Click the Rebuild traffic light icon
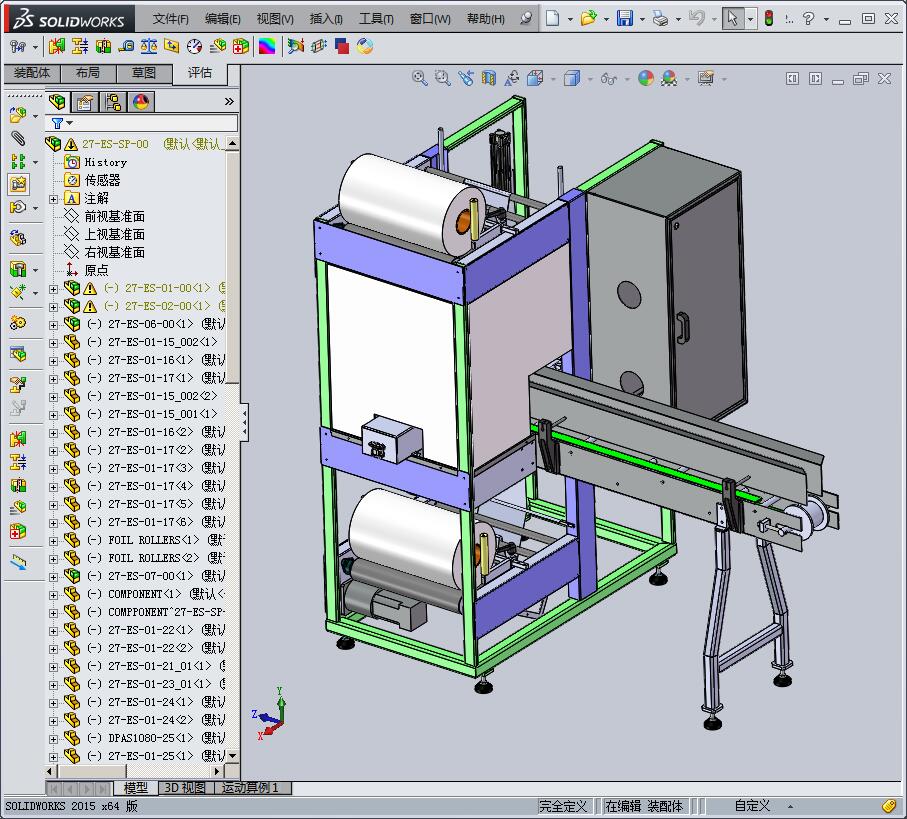Image resolution: width=907 pixels, height=819 pixels. [769, 19]
